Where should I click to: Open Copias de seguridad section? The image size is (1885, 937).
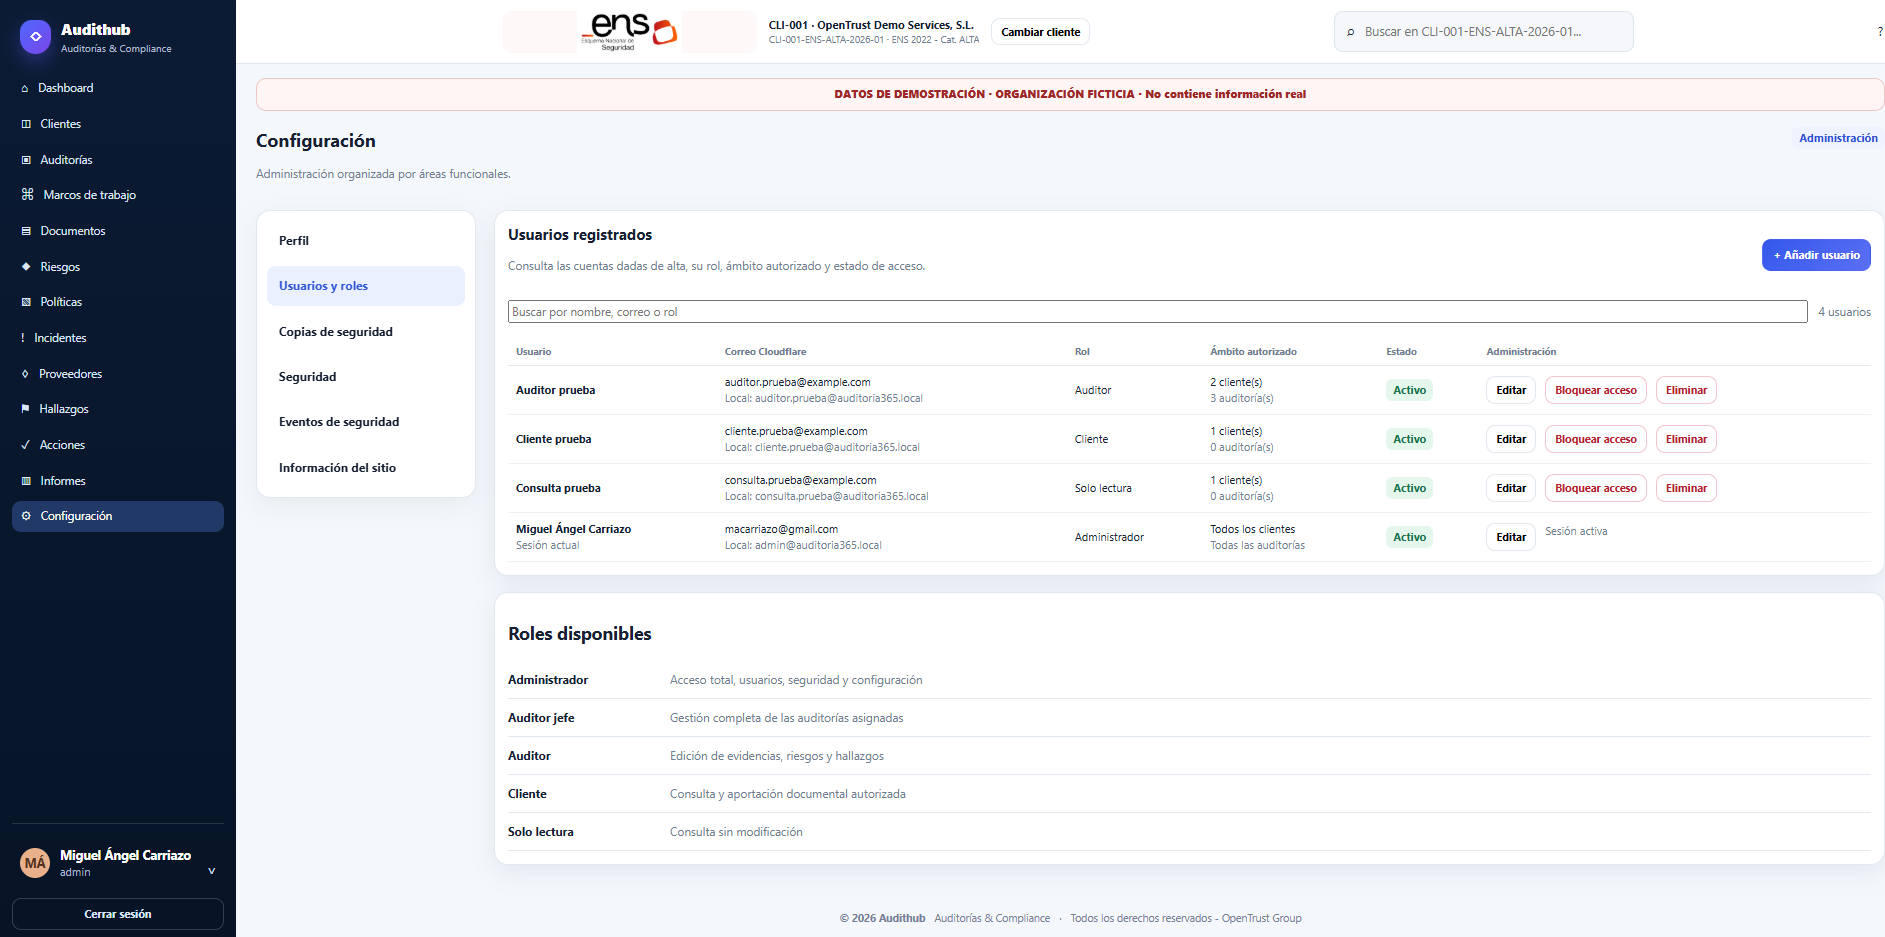(x=366, y=332)
